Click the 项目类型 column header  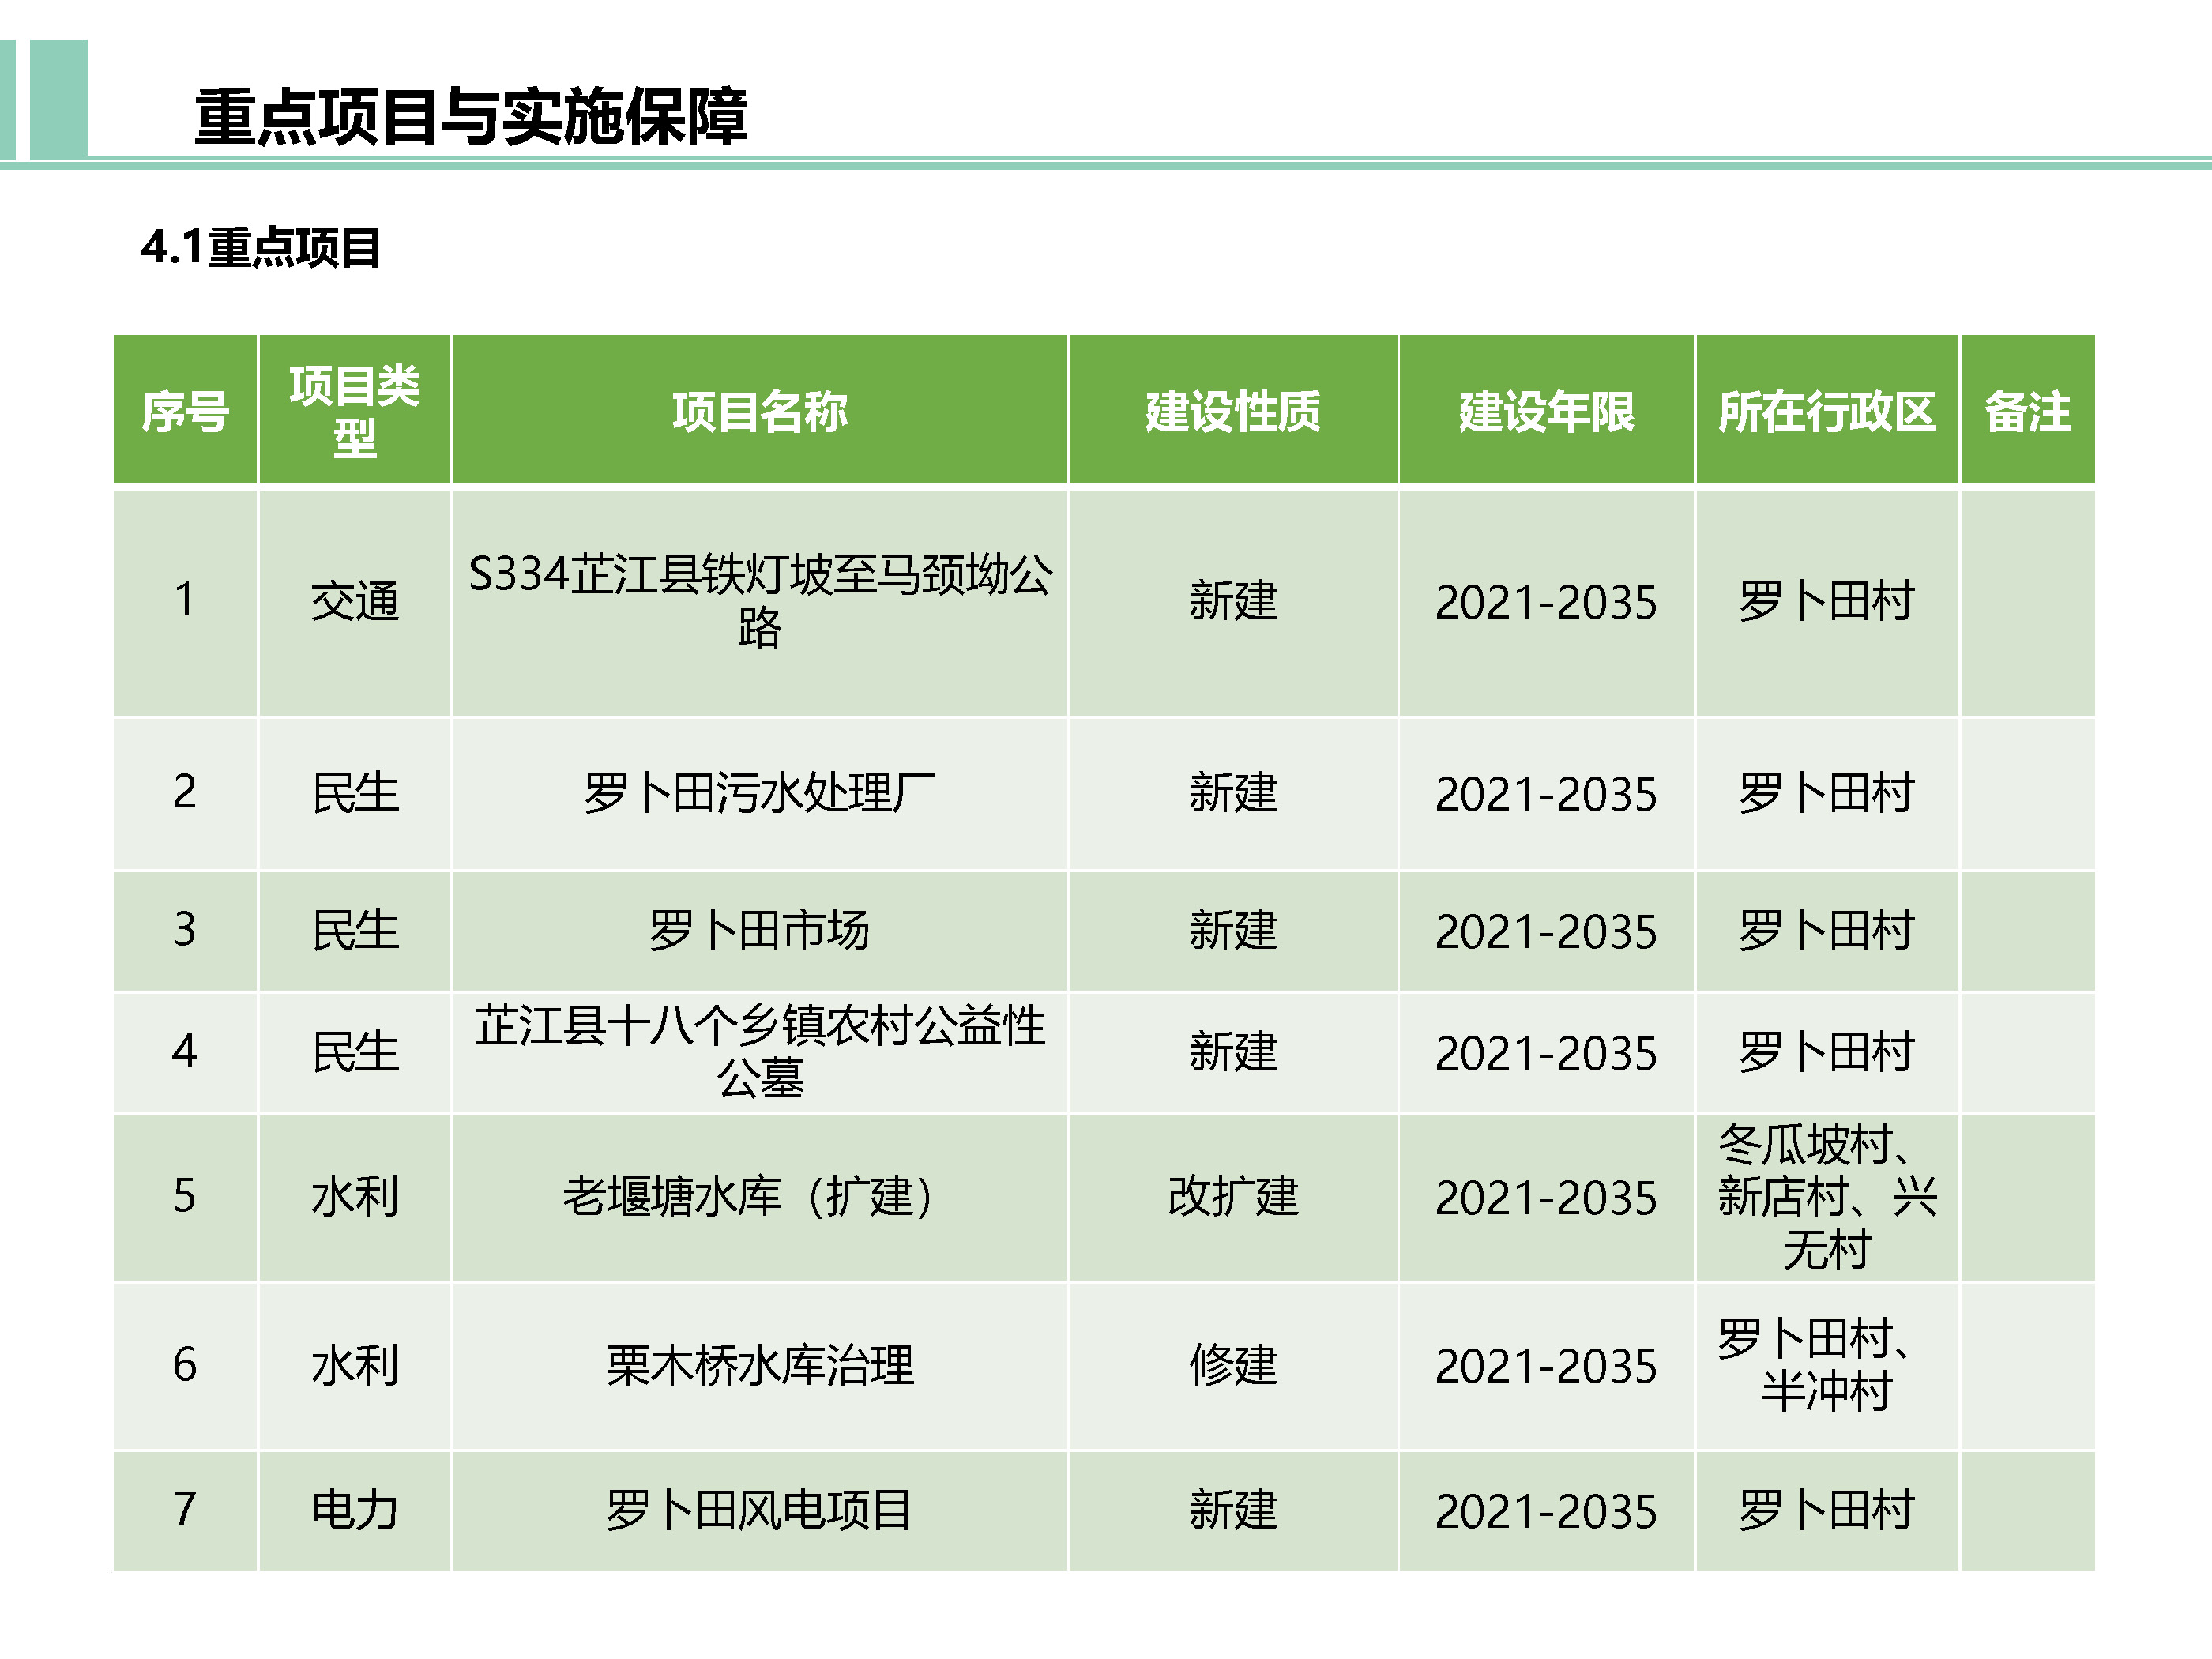pos(354,410)
